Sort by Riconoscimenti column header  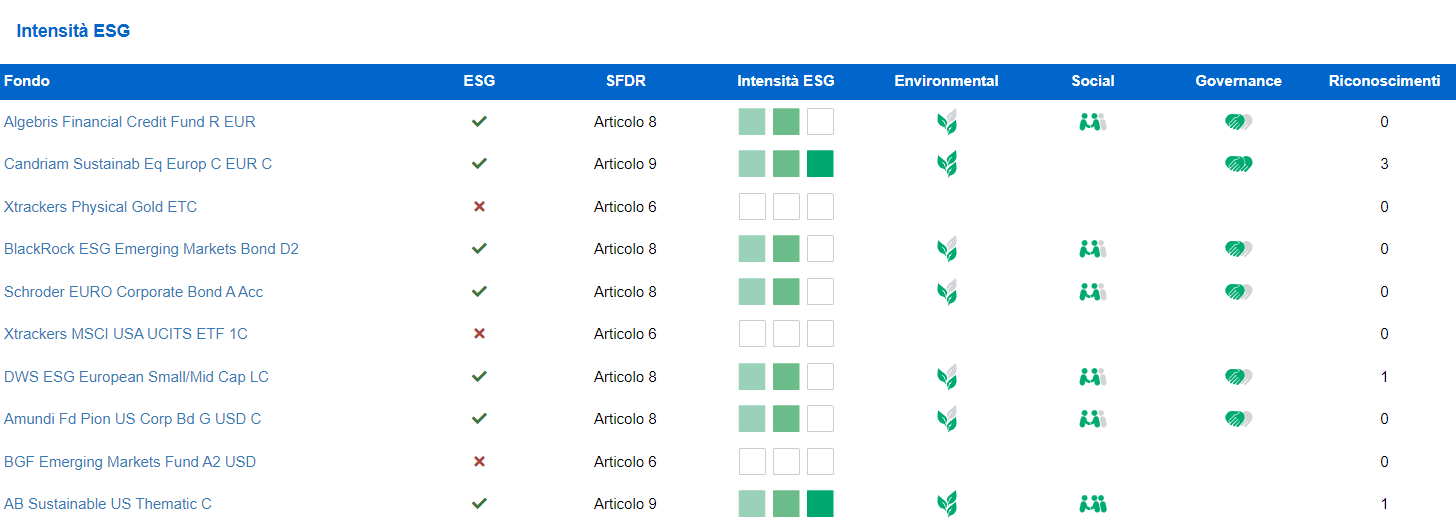tap(1384, 81)
